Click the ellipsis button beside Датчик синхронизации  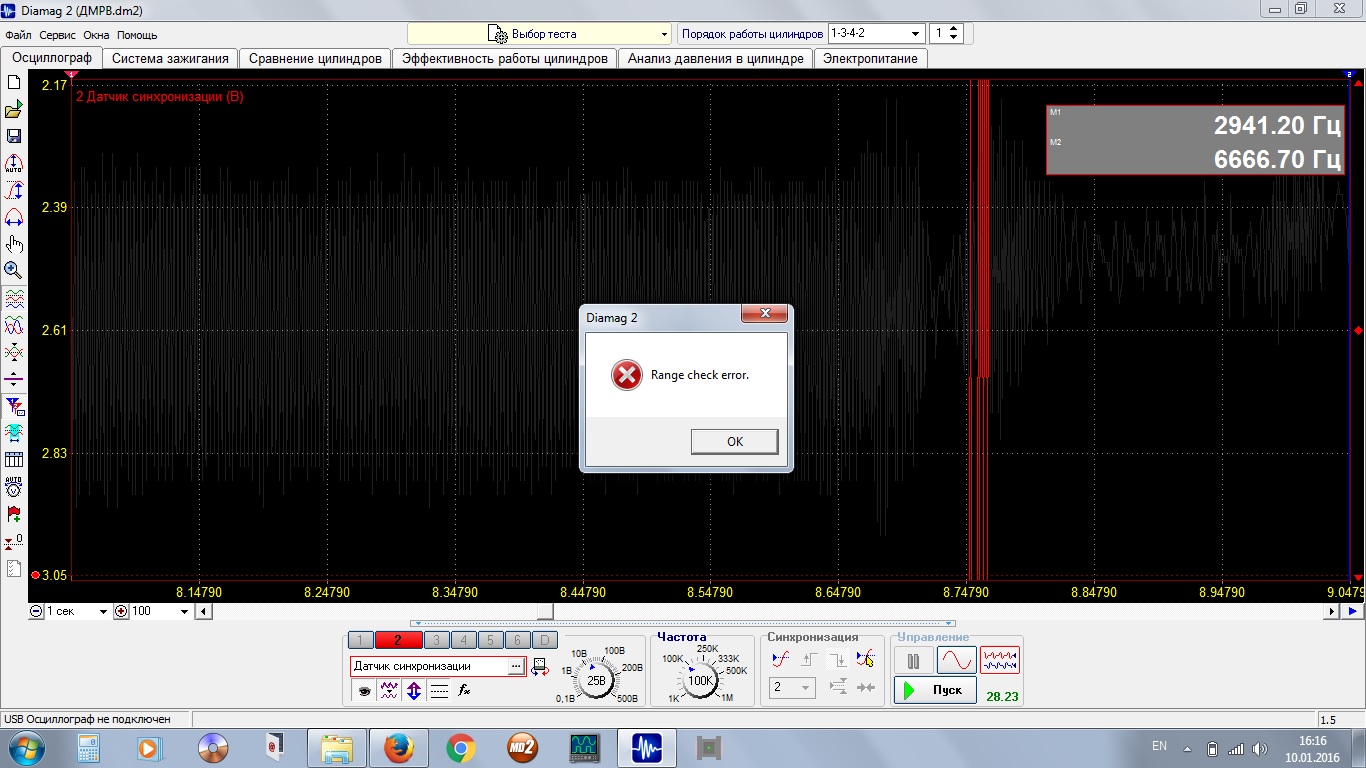(516, 666)
